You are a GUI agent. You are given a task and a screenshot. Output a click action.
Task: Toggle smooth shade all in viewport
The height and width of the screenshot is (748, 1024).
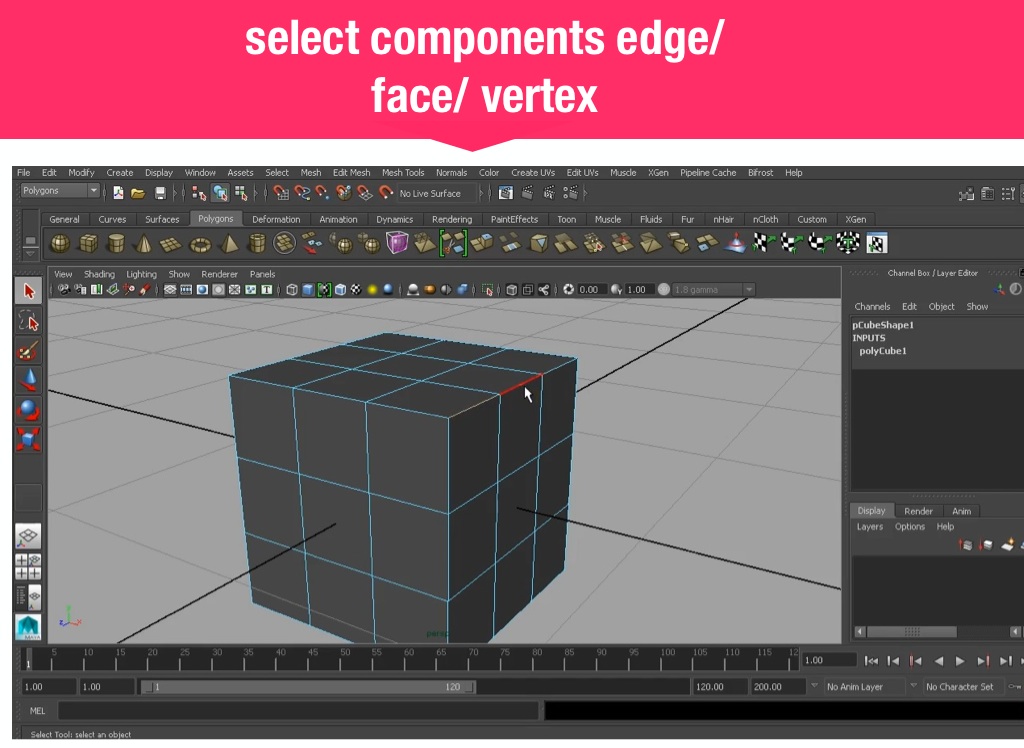[308, 290]
